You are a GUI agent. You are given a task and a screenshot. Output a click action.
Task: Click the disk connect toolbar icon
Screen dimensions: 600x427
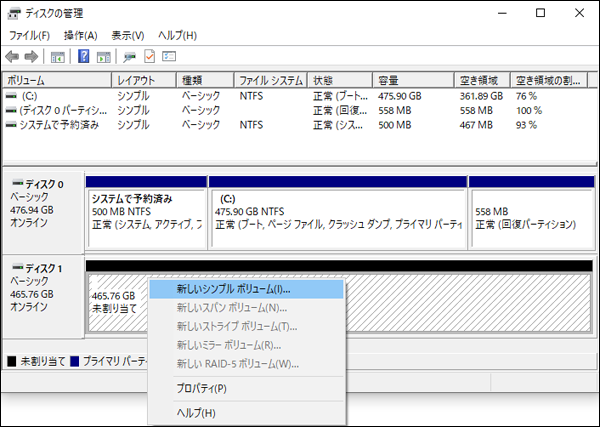(130, 56)
